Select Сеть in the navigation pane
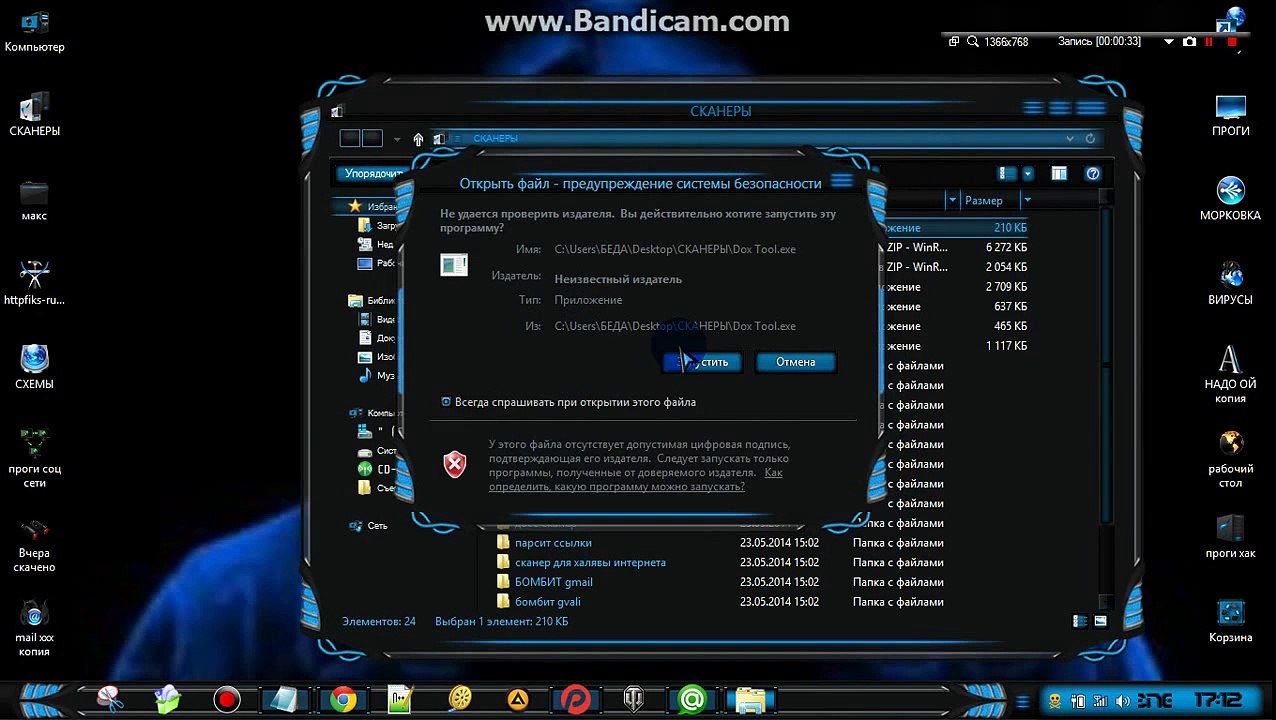This screenshot has width=1276, height=720. point(377,525)
